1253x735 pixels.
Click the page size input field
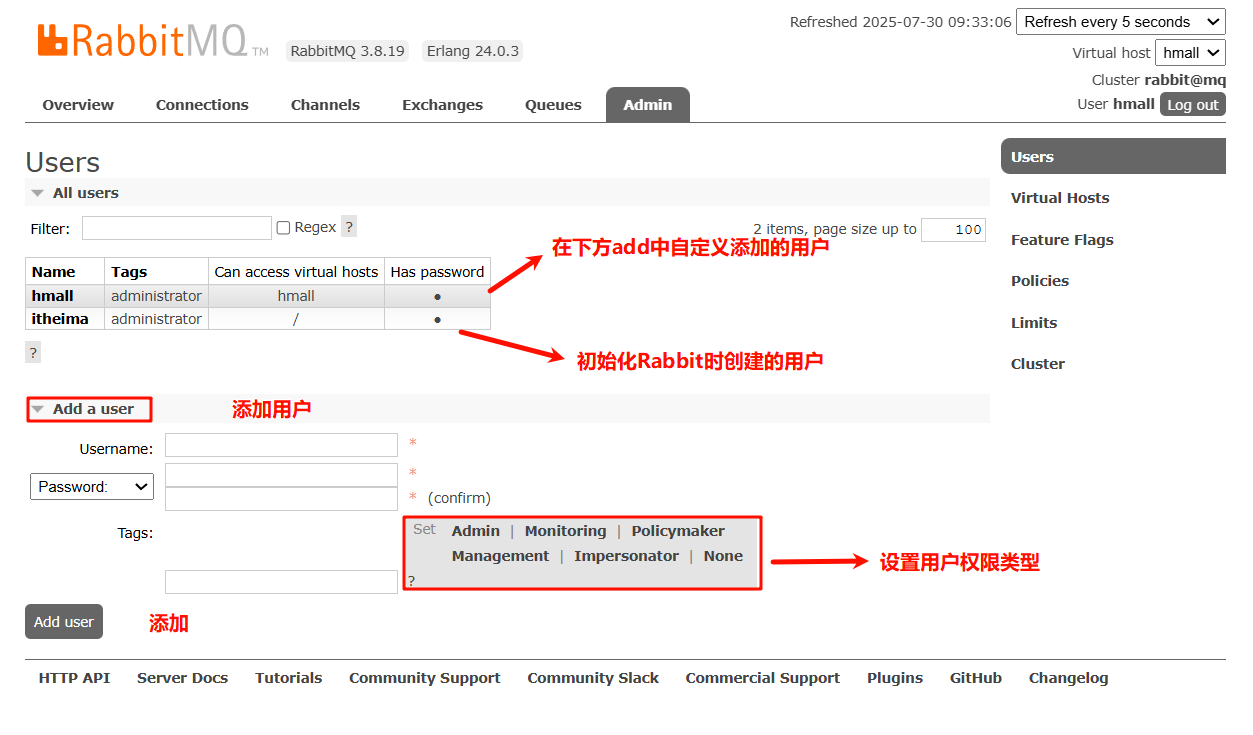953,230
